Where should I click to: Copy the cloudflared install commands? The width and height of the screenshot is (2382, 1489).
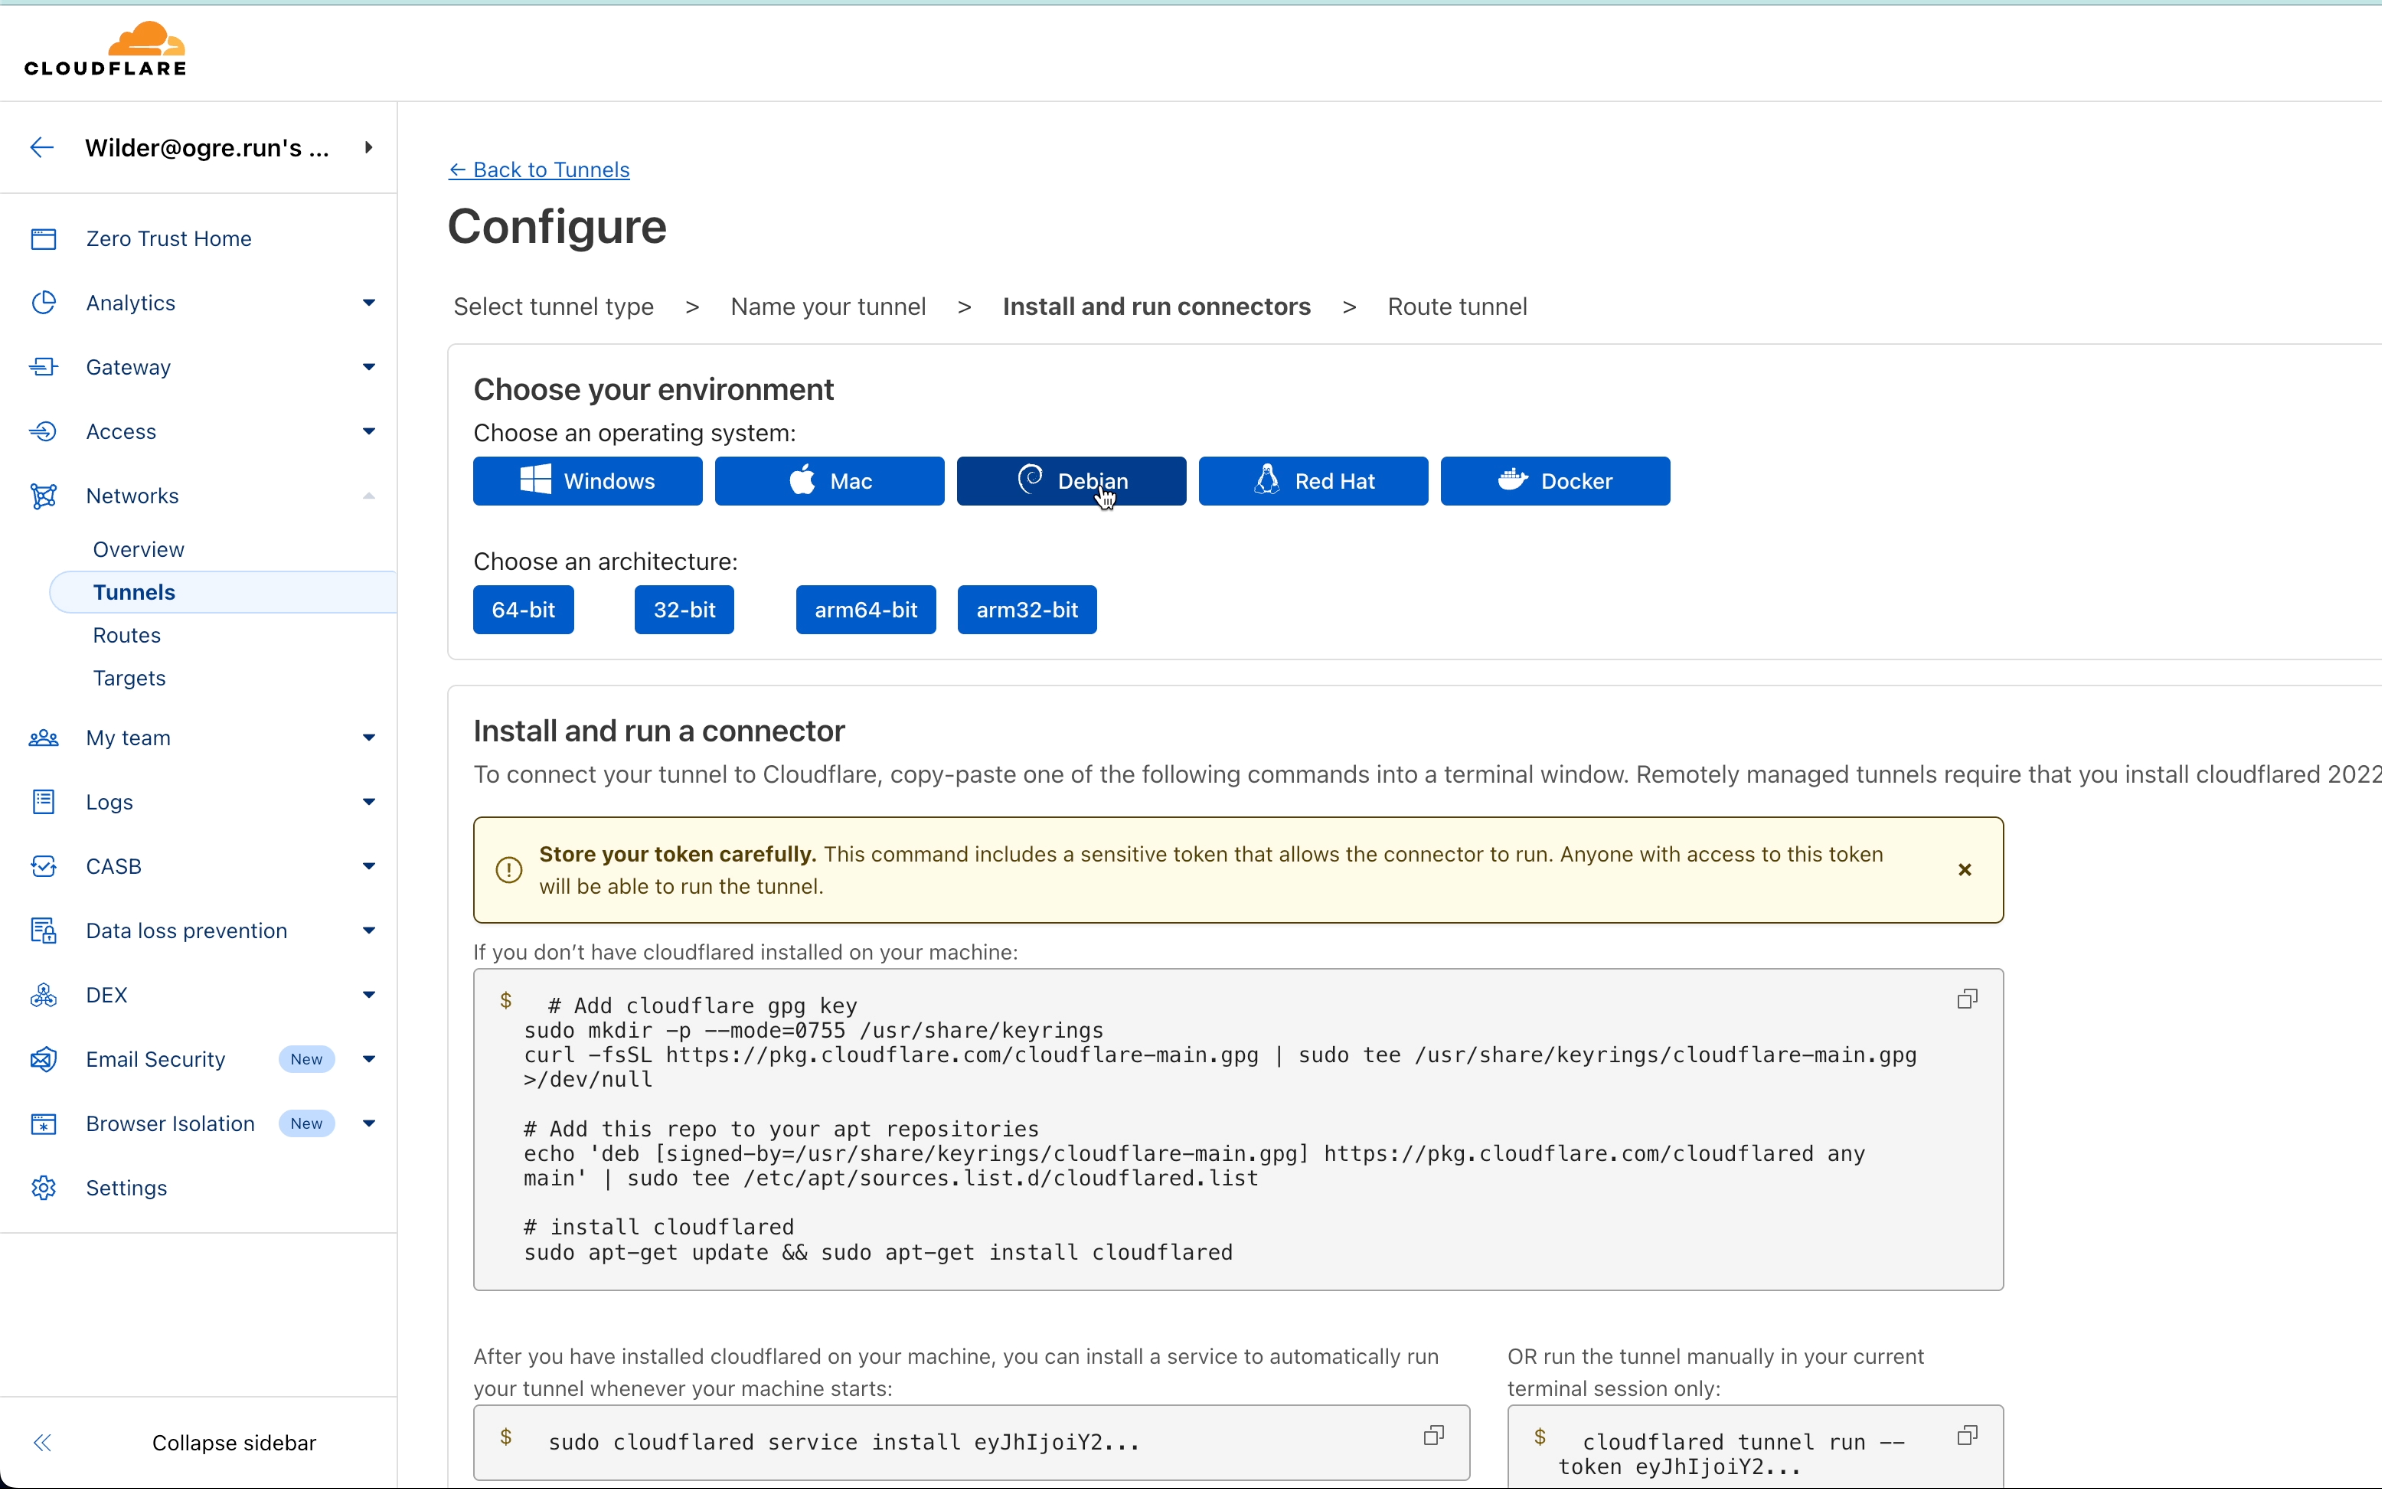point(1966,999)
